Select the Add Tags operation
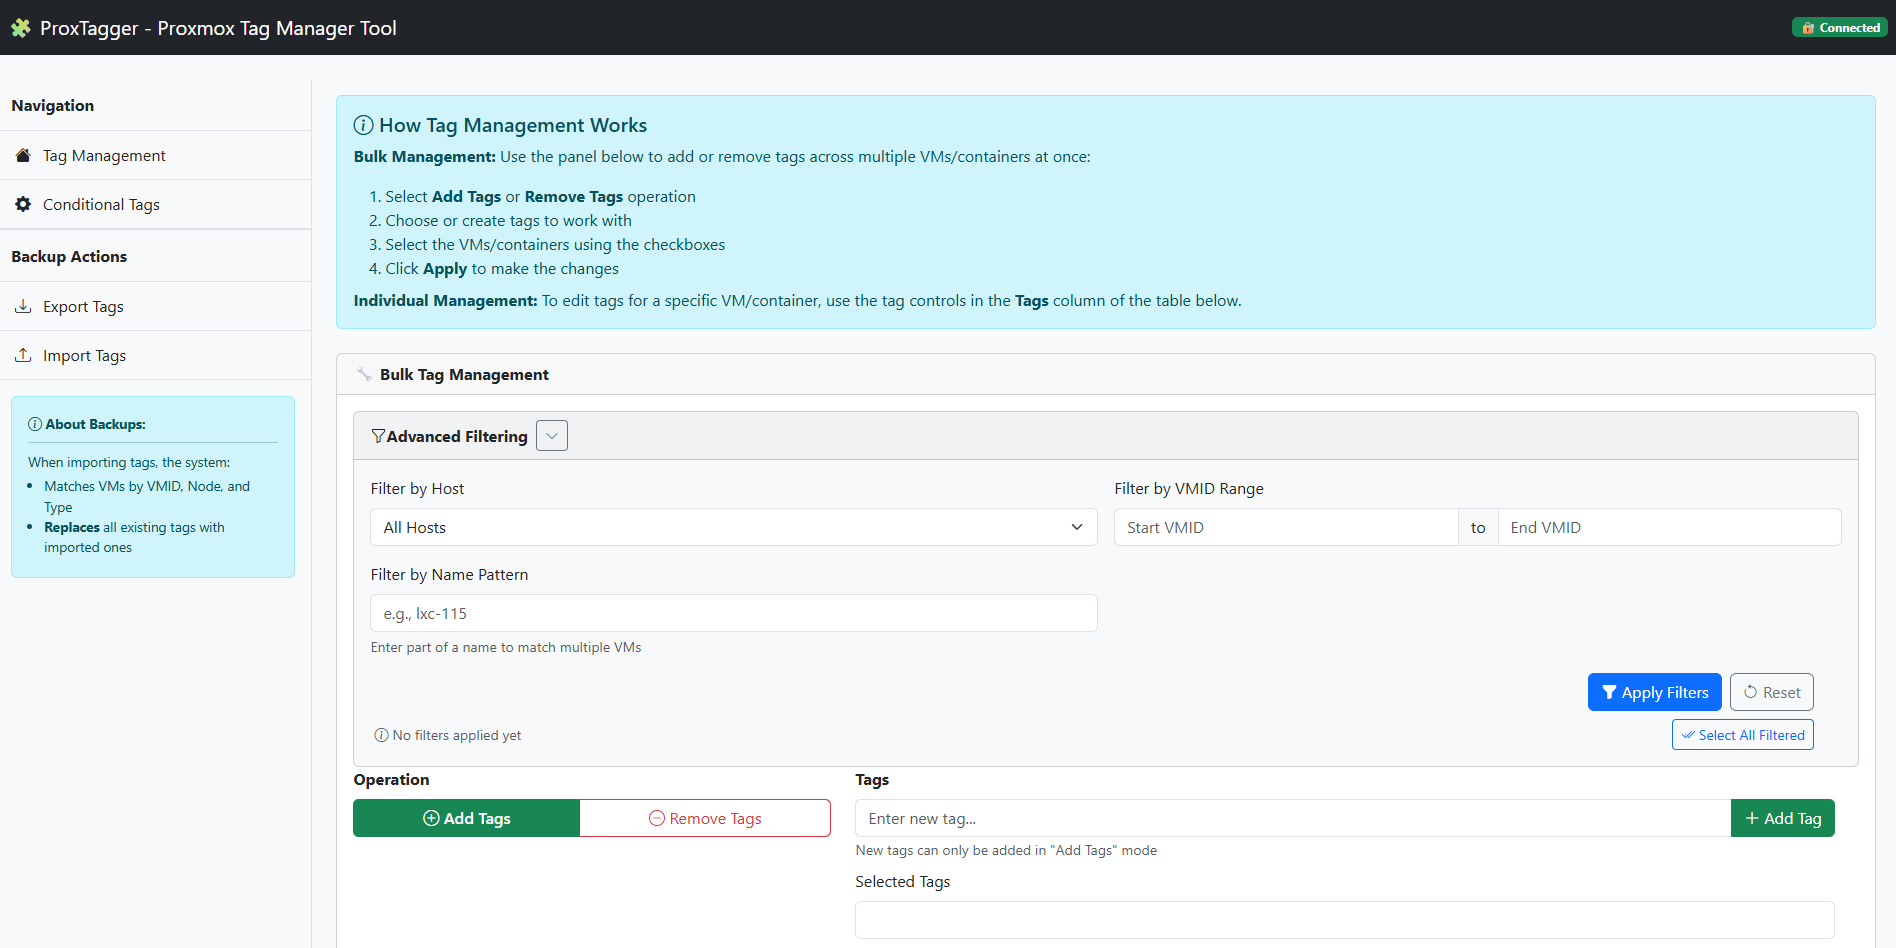This screenshot has height=948, width=1896. coord(466,818)
